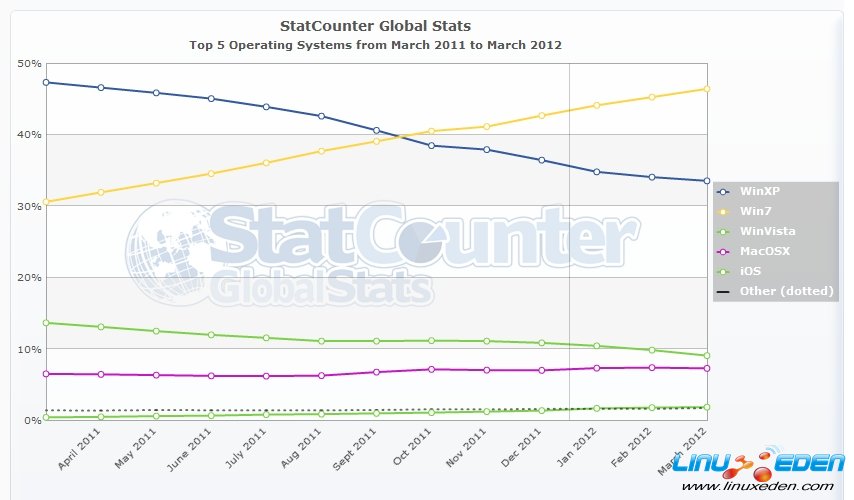Viewport: 854px width, 500px height.
Task: Click the Jan 2012 x-axis label
Action: (585, 450)
